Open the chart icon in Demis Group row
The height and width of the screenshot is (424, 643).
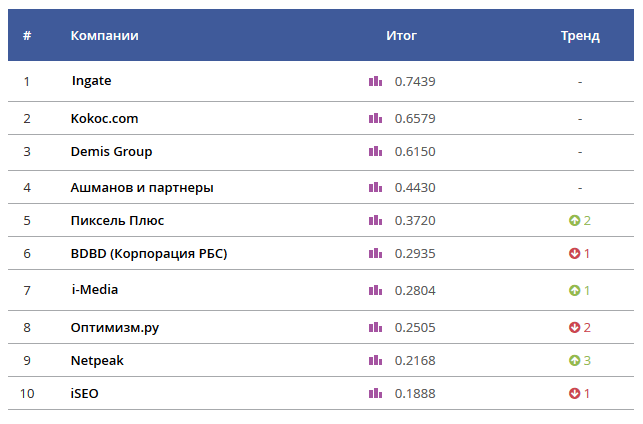(x=375, y=151)
